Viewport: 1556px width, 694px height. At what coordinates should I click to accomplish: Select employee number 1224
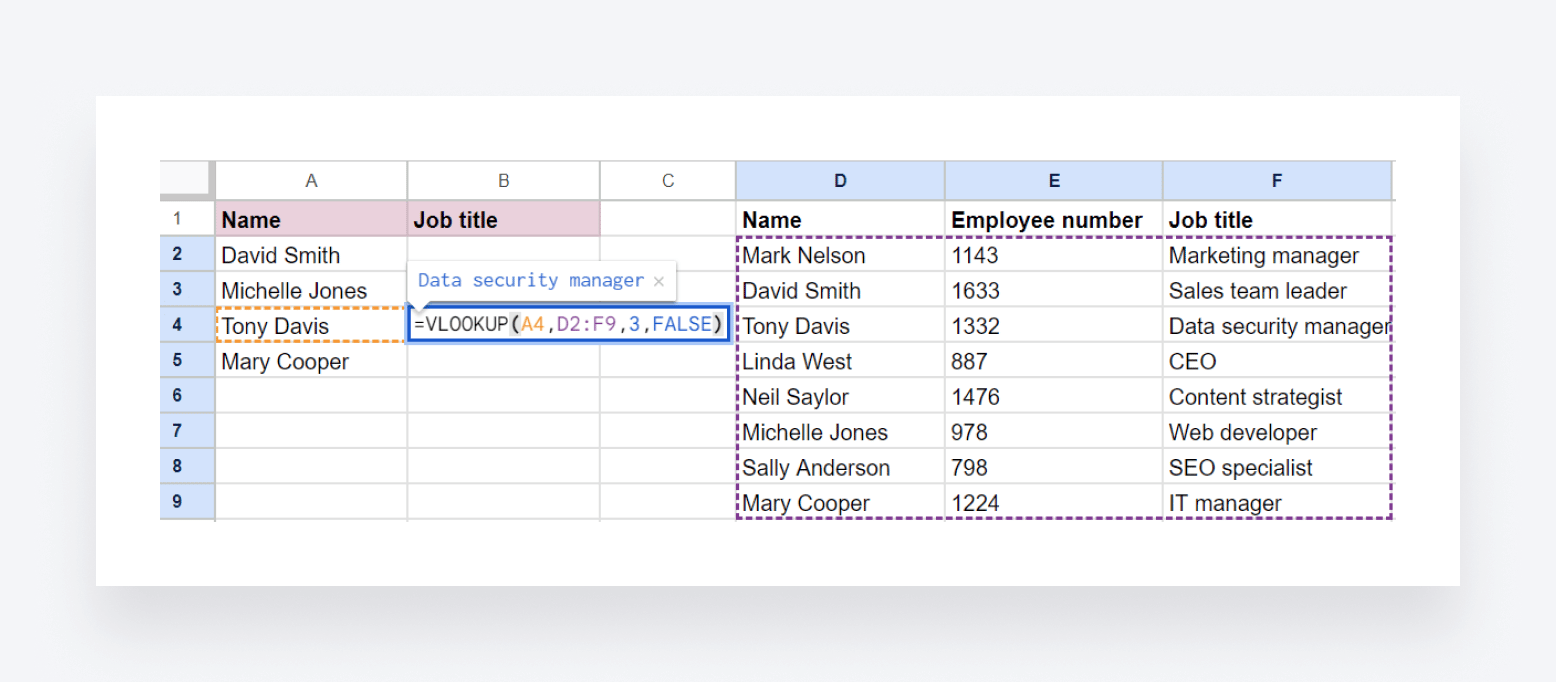click(1054, 503)
